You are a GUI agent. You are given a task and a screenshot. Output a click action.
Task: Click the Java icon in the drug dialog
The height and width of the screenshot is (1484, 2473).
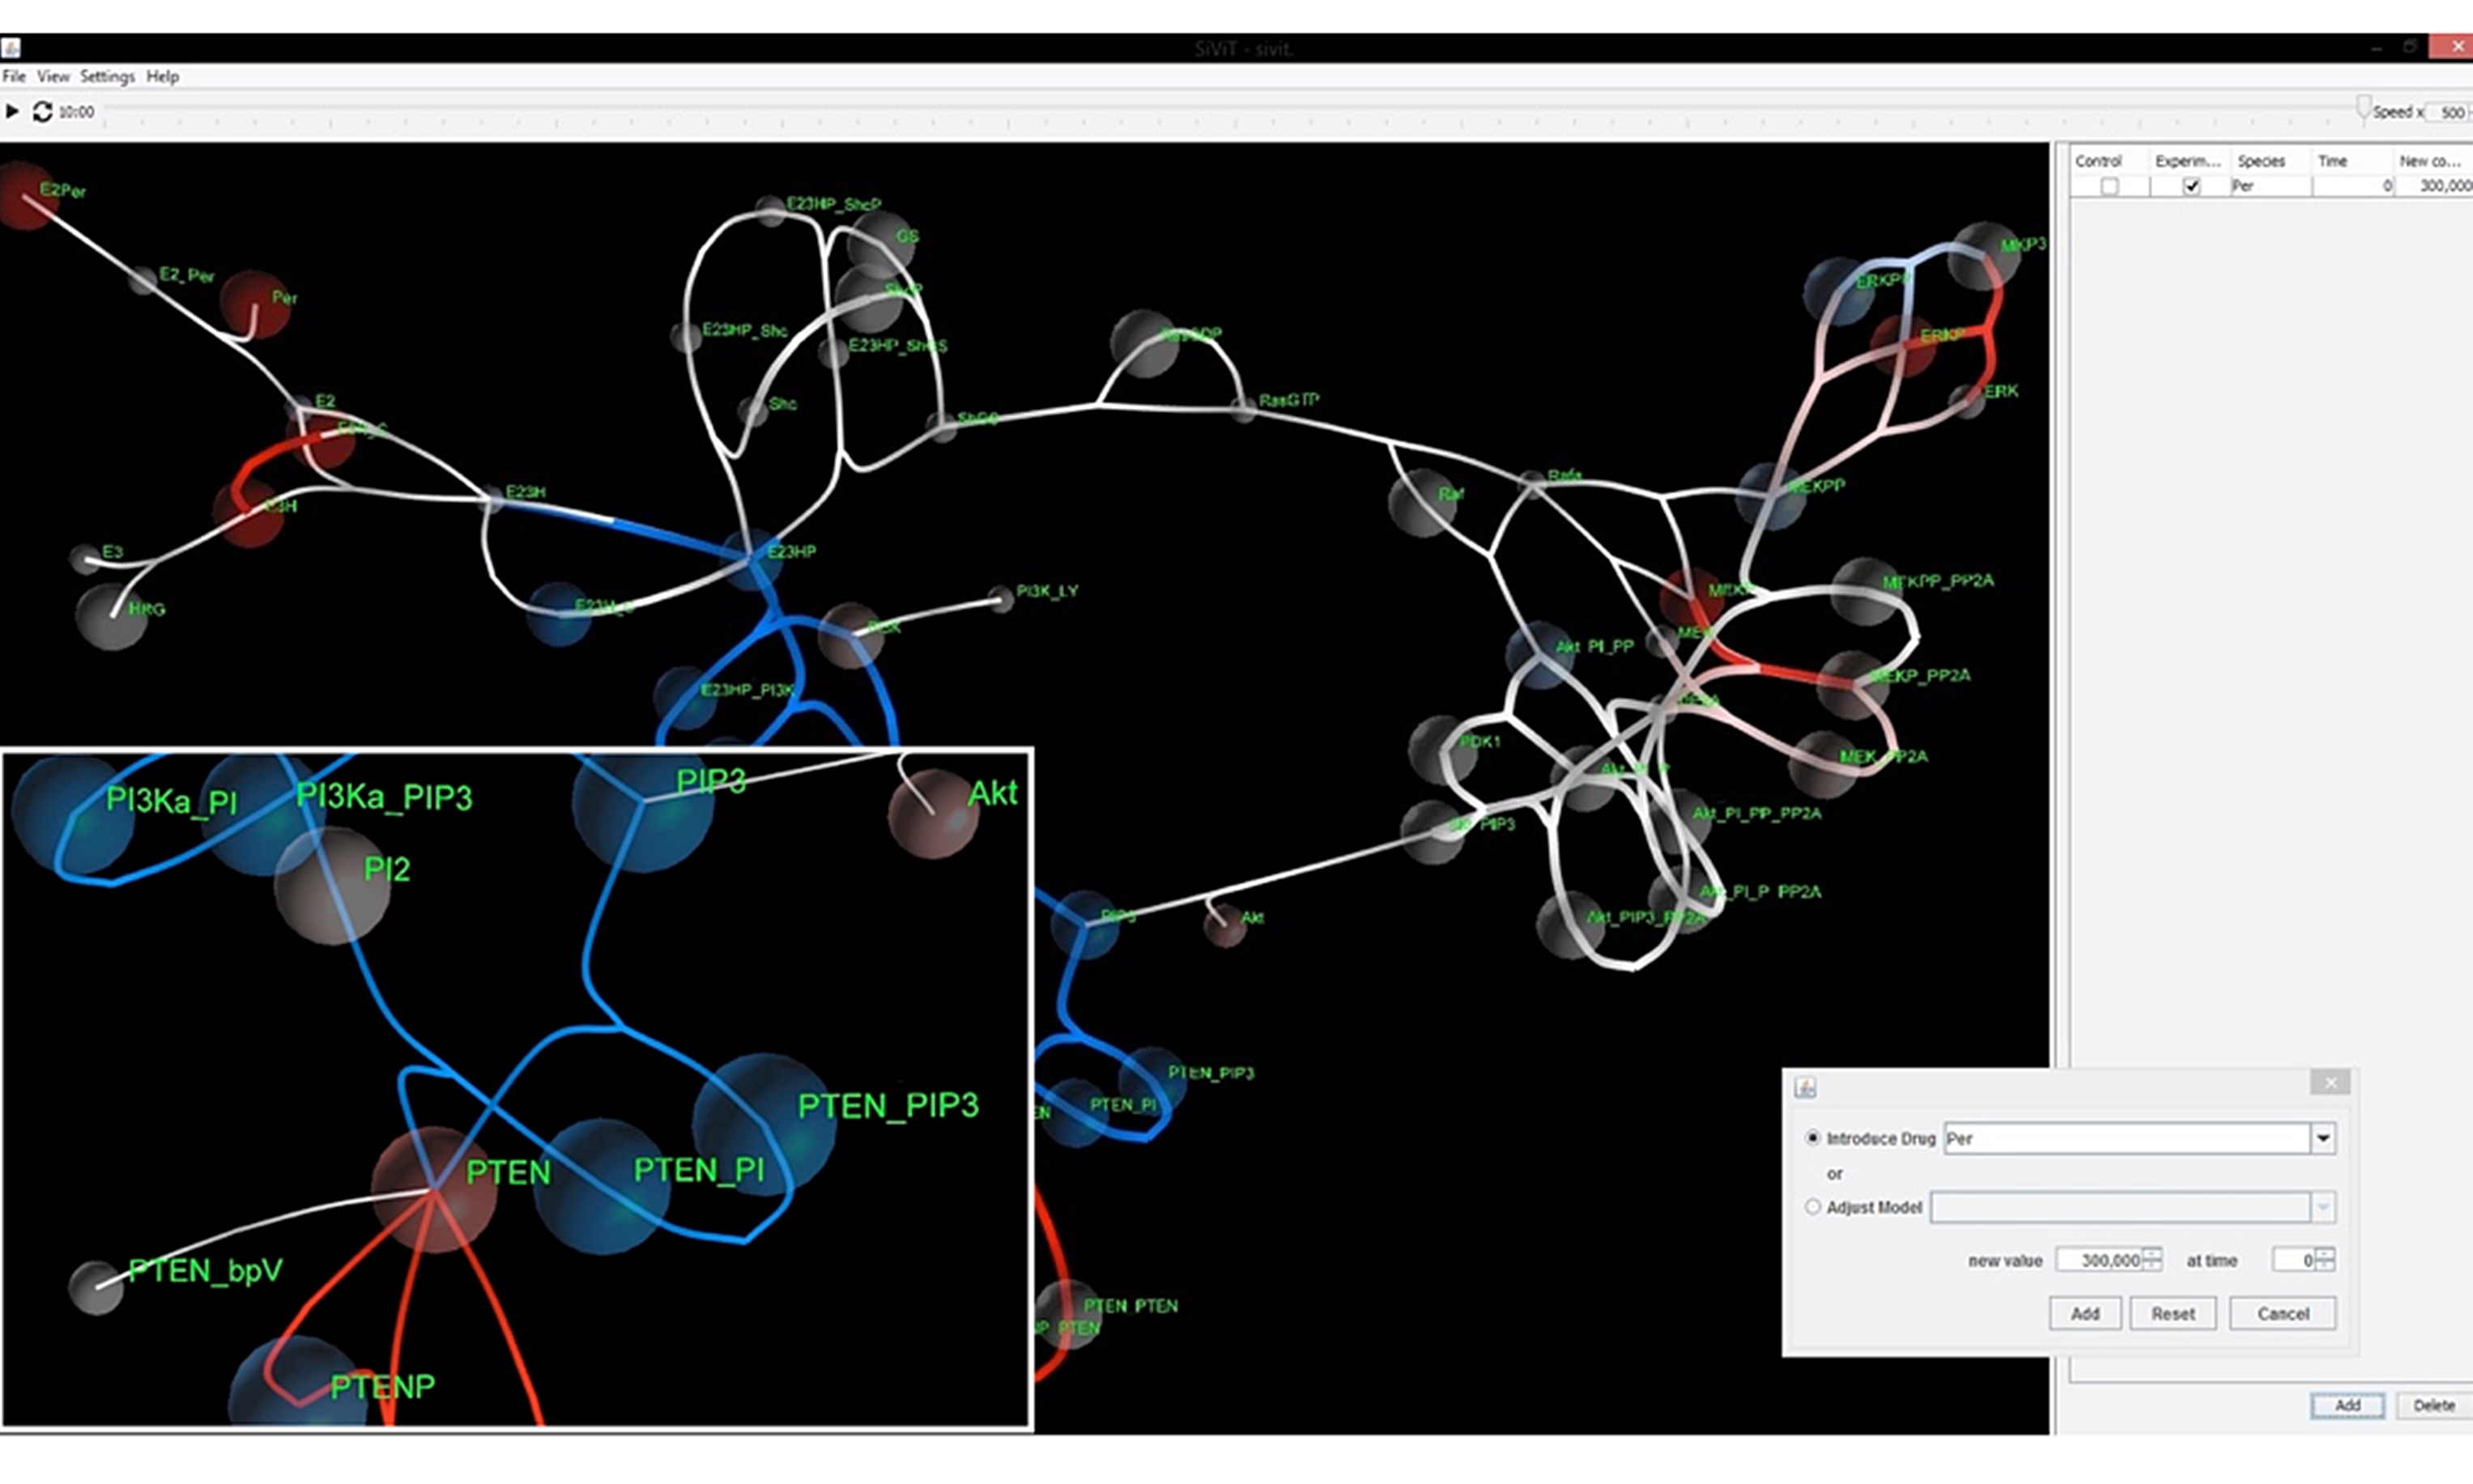click(1805, 1087)
